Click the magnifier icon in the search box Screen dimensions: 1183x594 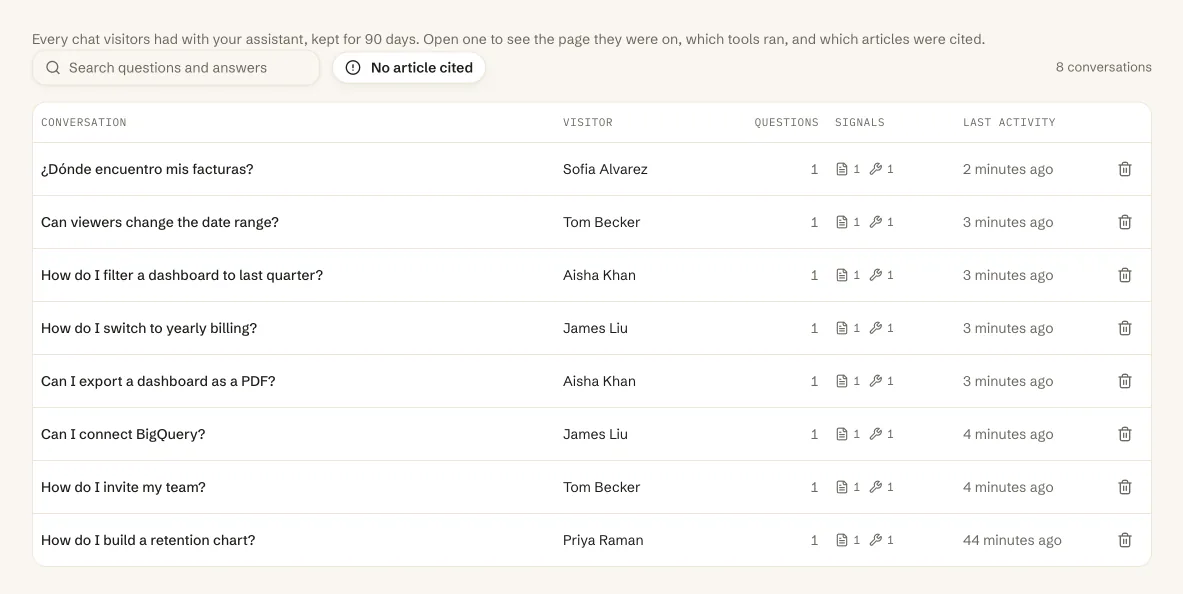[53, 68]
